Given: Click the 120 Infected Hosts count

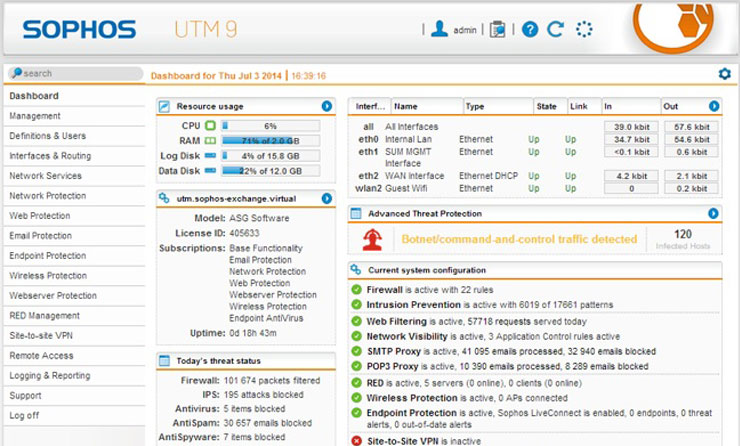Looking at the screenshot, I should (x=683, y=239).
